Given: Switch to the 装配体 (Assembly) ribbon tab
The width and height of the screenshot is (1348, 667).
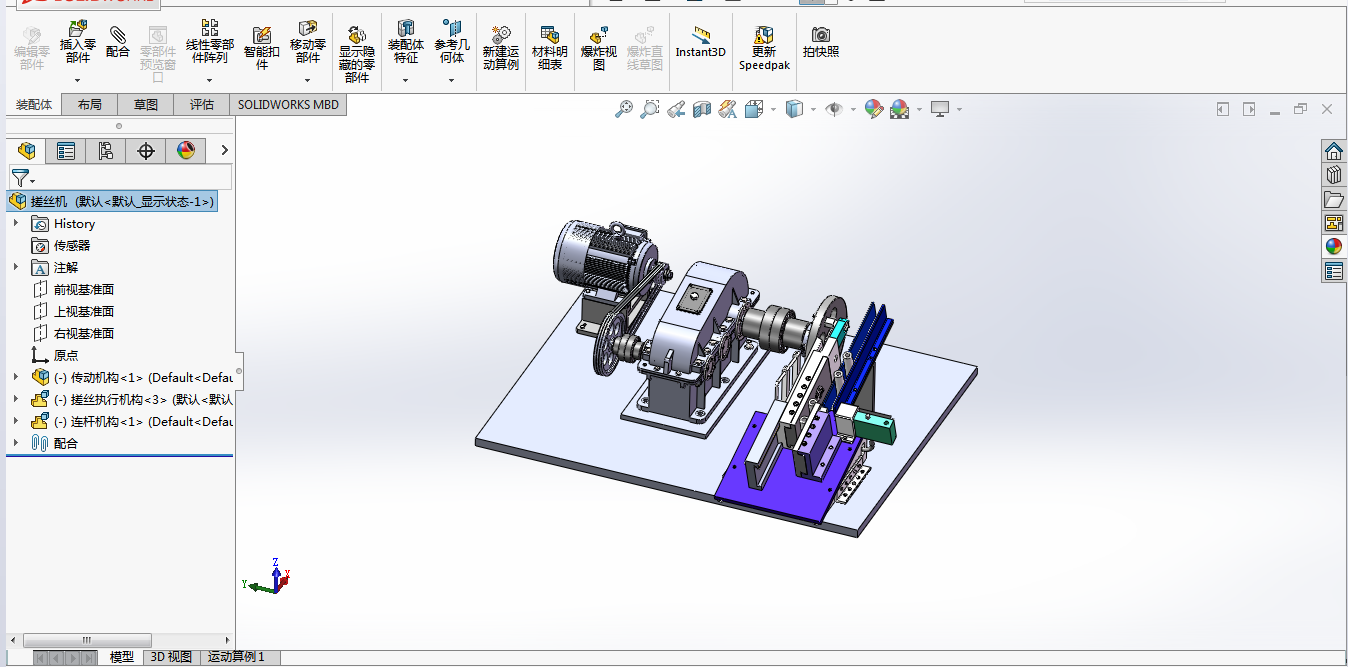Looking at the screenshot, I should coord(34,104).
